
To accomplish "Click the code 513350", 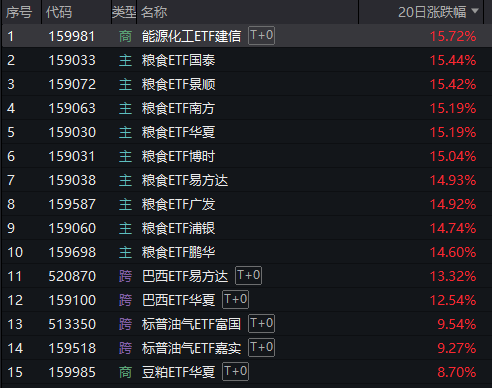I will 72,324.
